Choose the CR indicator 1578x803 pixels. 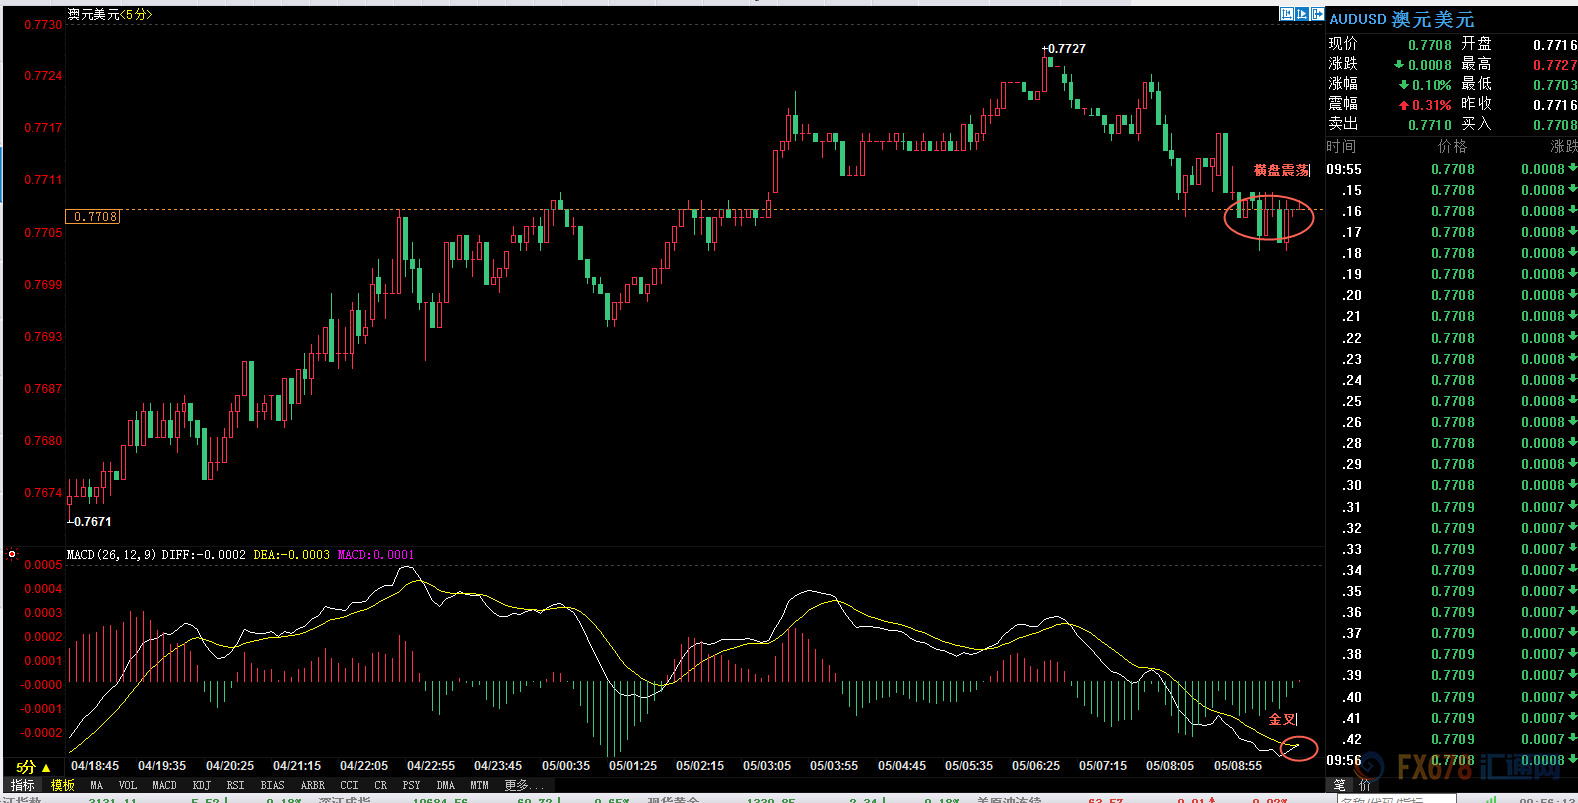point(380,786)
